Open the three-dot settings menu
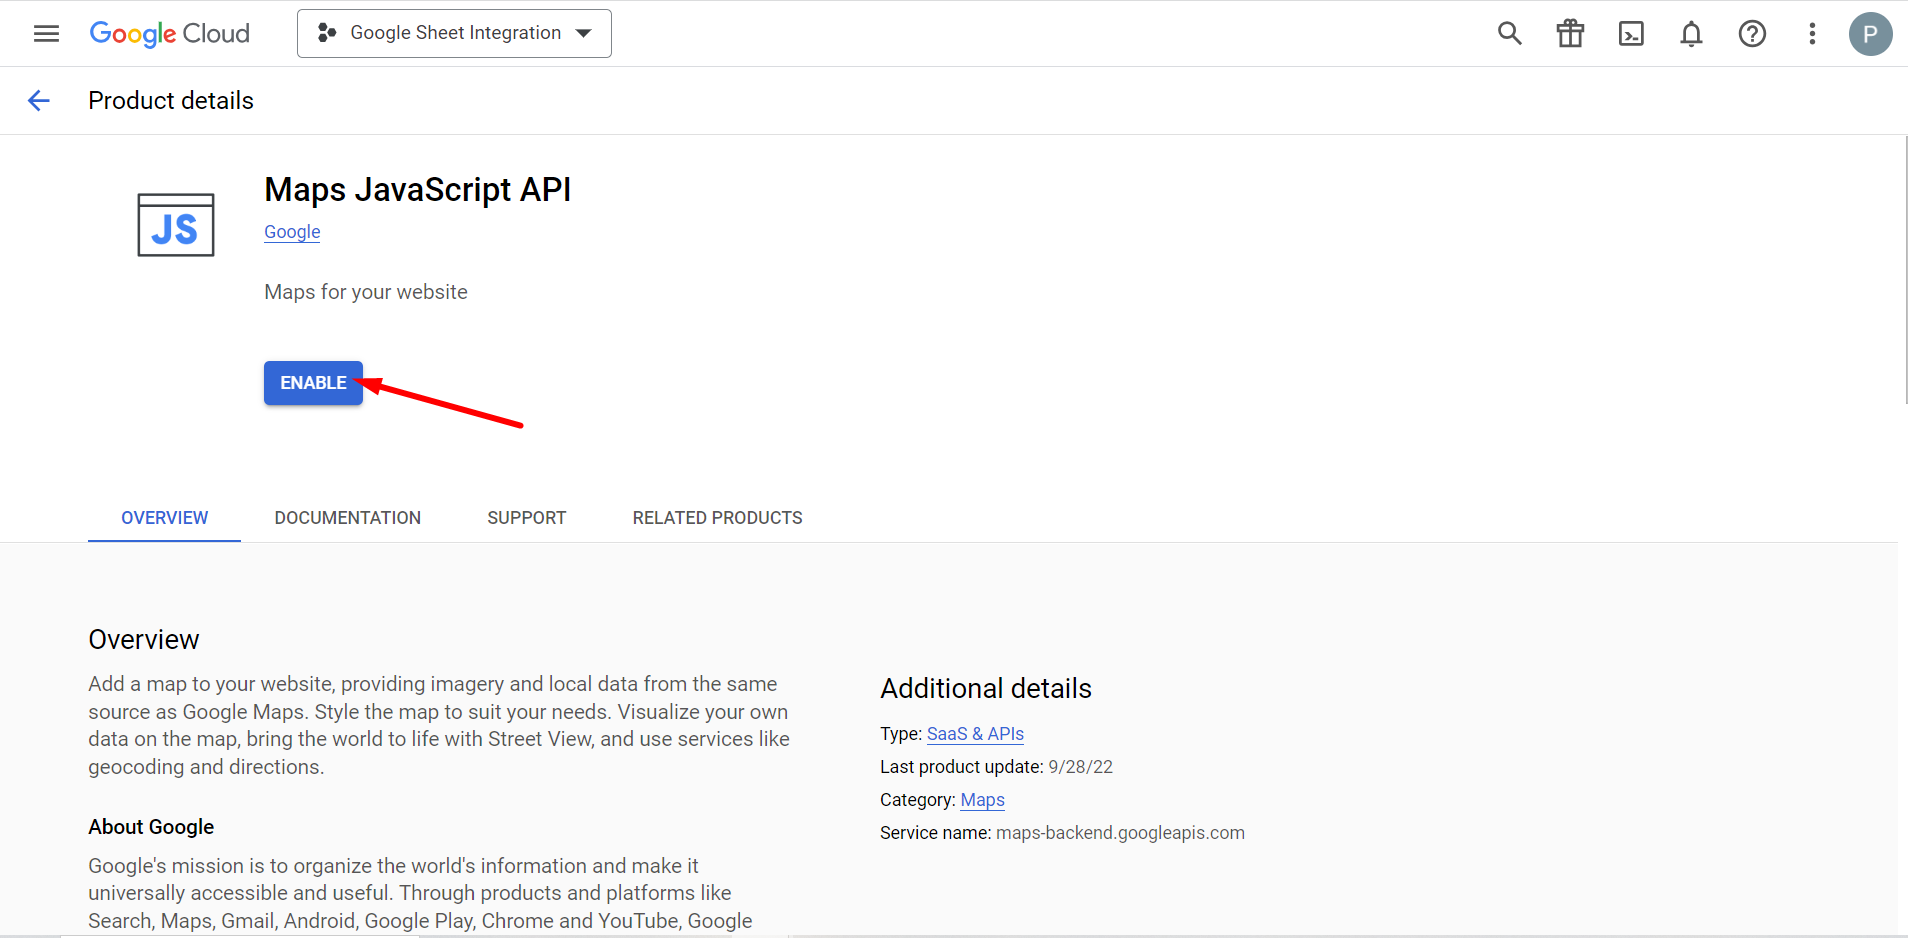The width and height of the screenshot is (1908, 938). 1812,33
